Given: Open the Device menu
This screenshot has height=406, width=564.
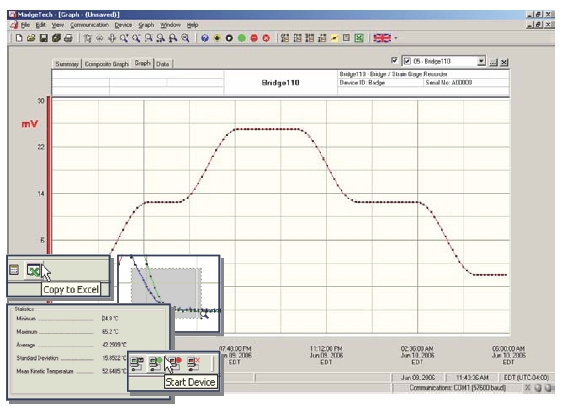Looking at the screenshot, I should (x=123, y=25).
